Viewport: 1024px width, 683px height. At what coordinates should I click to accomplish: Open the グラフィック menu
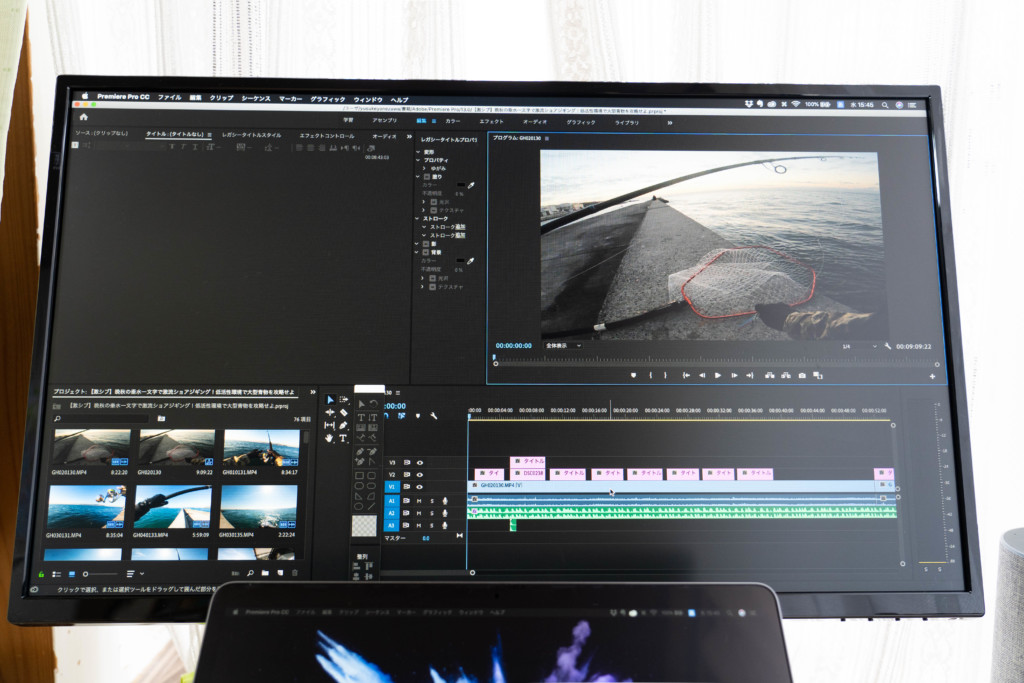(328, 99)
